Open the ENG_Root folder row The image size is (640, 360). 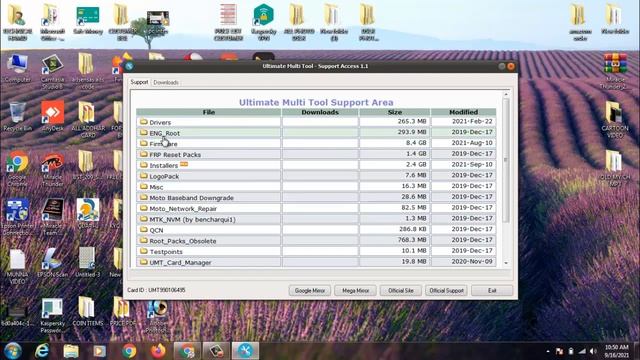point(316,133)
